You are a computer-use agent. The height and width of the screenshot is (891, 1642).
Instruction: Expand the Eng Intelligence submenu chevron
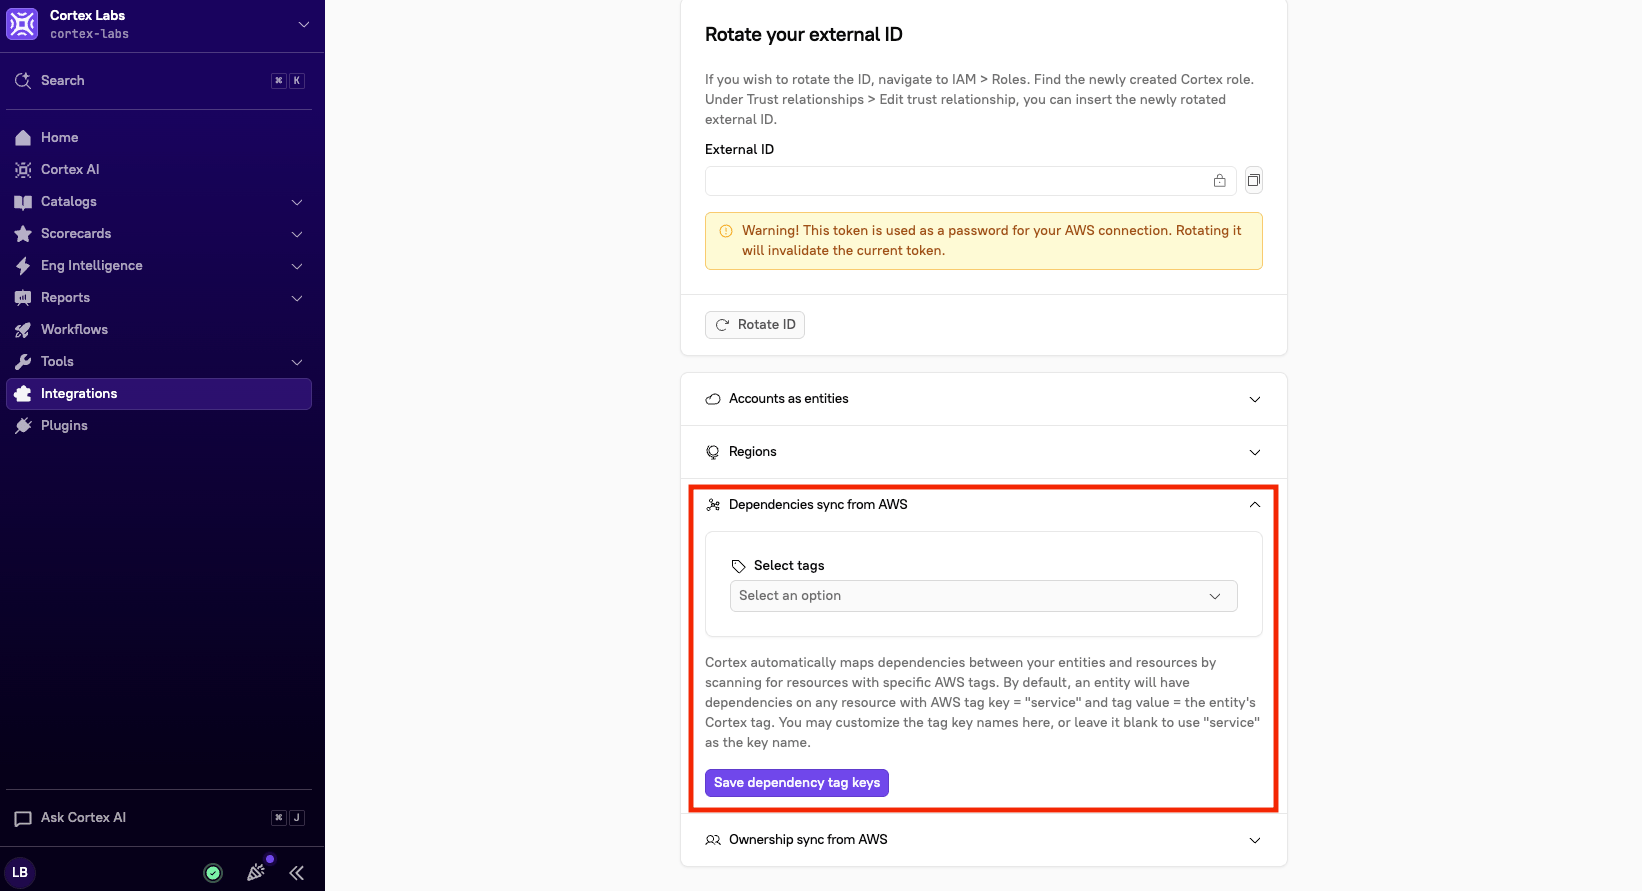pos(297,266)
